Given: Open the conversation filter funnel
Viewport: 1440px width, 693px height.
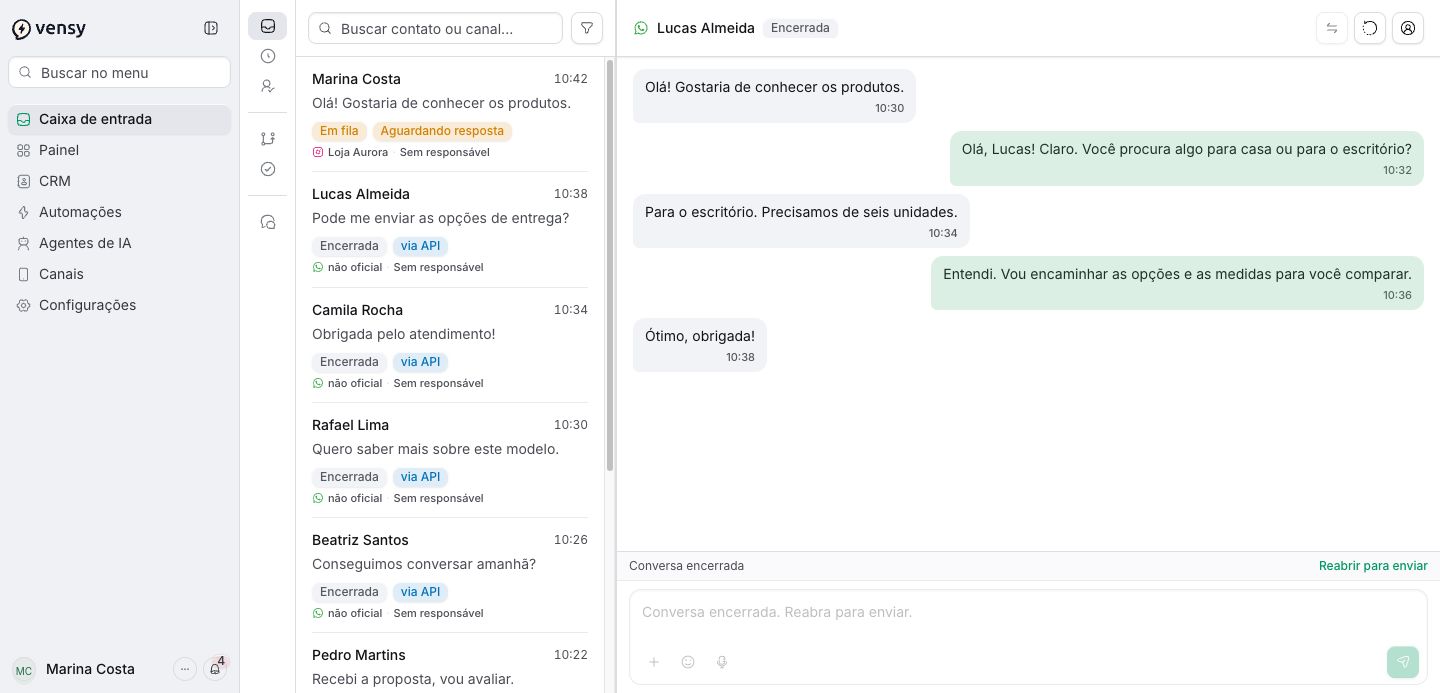Looking at the screenshot, I should point(587,28).
